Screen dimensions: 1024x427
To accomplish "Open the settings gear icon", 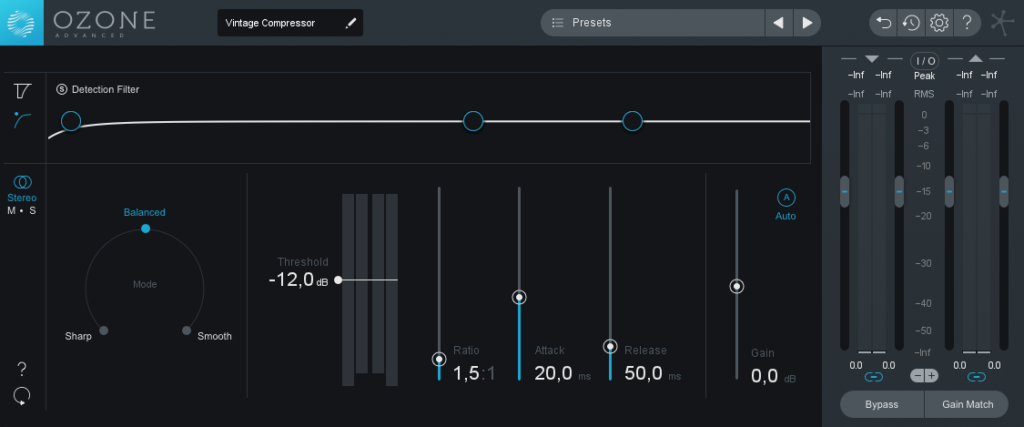I will pyautogui.click(x=939, y=23).
